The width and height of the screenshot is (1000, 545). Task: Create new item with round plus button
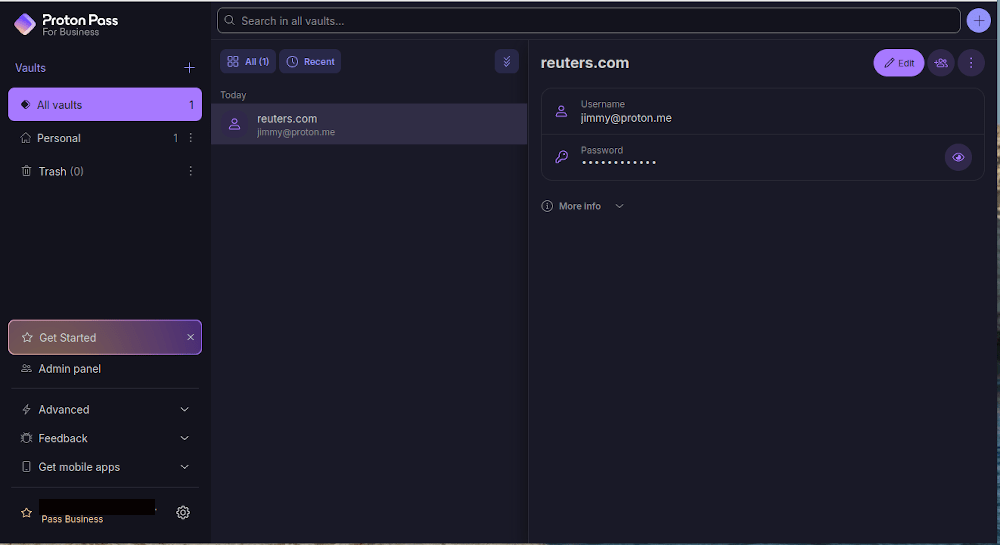pos(978,20)
